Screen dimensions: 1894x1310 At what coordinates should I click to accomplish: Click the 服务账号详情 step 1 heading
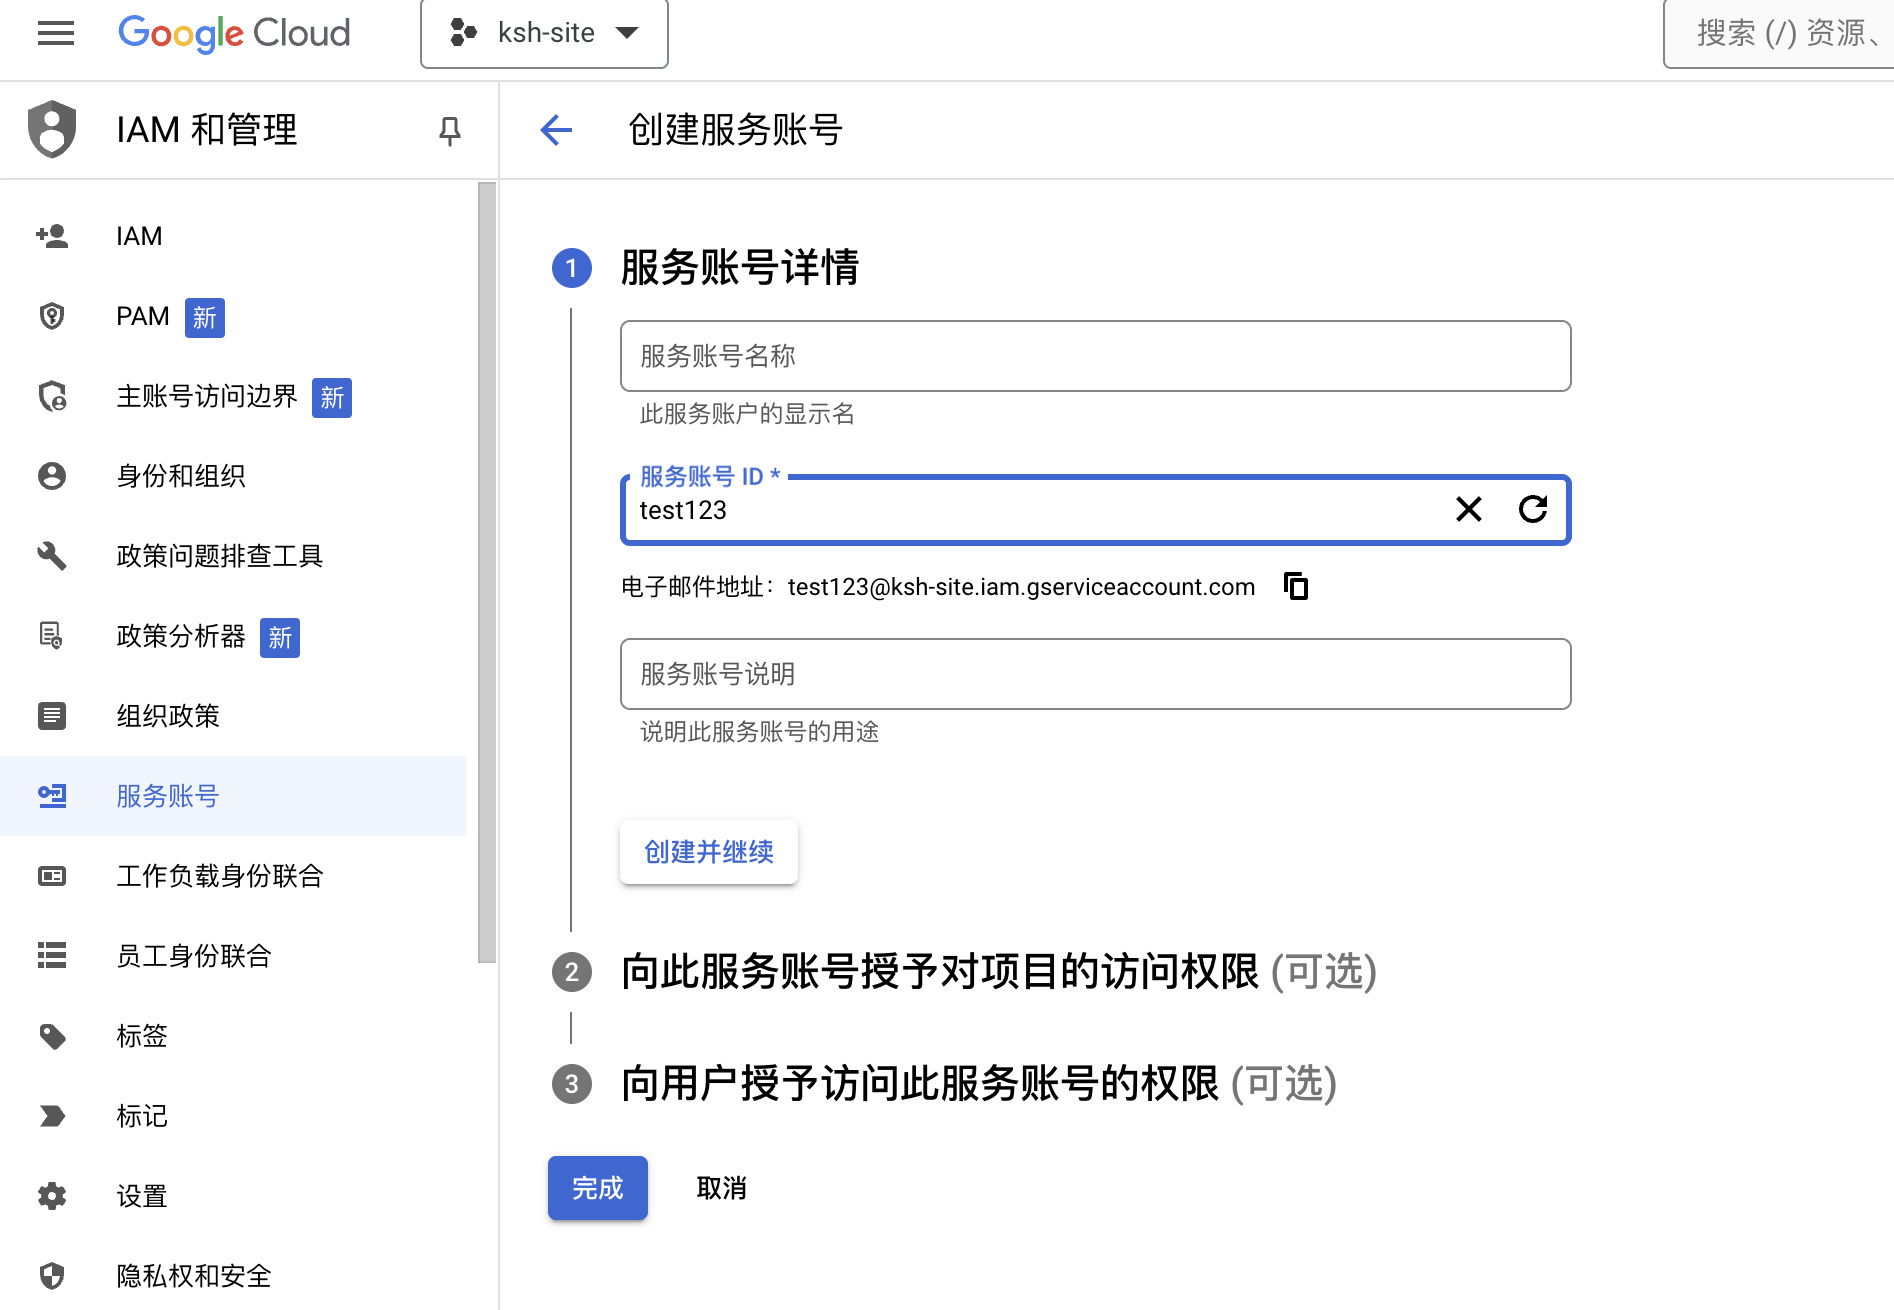click(739, 267)
